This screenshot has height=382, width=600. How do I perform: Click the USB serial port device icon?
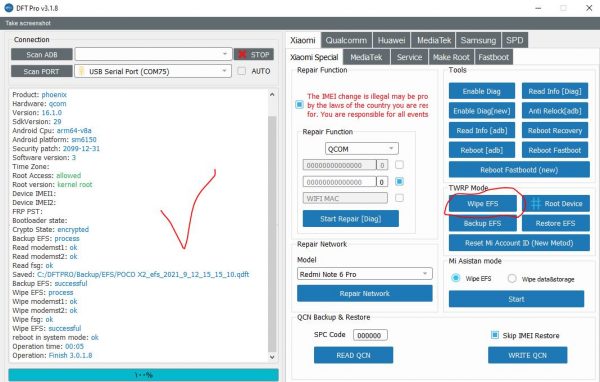[81, 71]
